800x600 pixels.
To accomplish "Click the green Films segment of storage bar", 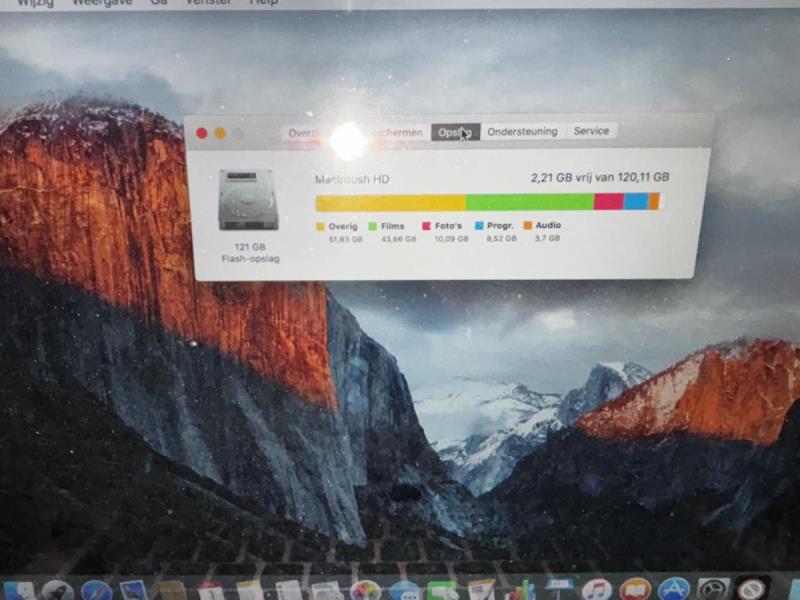I will click(x=529, y=202).
